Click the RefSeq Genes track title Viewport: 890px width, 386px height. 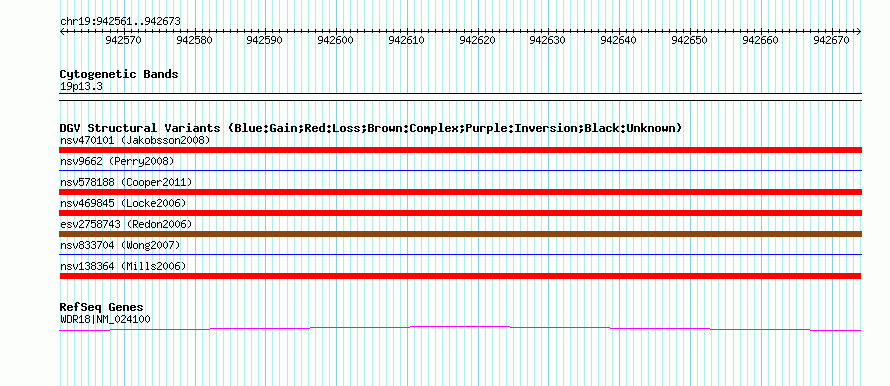102,308
